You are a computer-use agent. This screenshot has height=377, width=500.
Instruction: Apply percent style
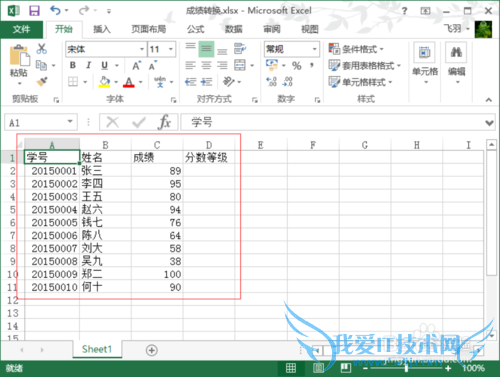(296, 65)
